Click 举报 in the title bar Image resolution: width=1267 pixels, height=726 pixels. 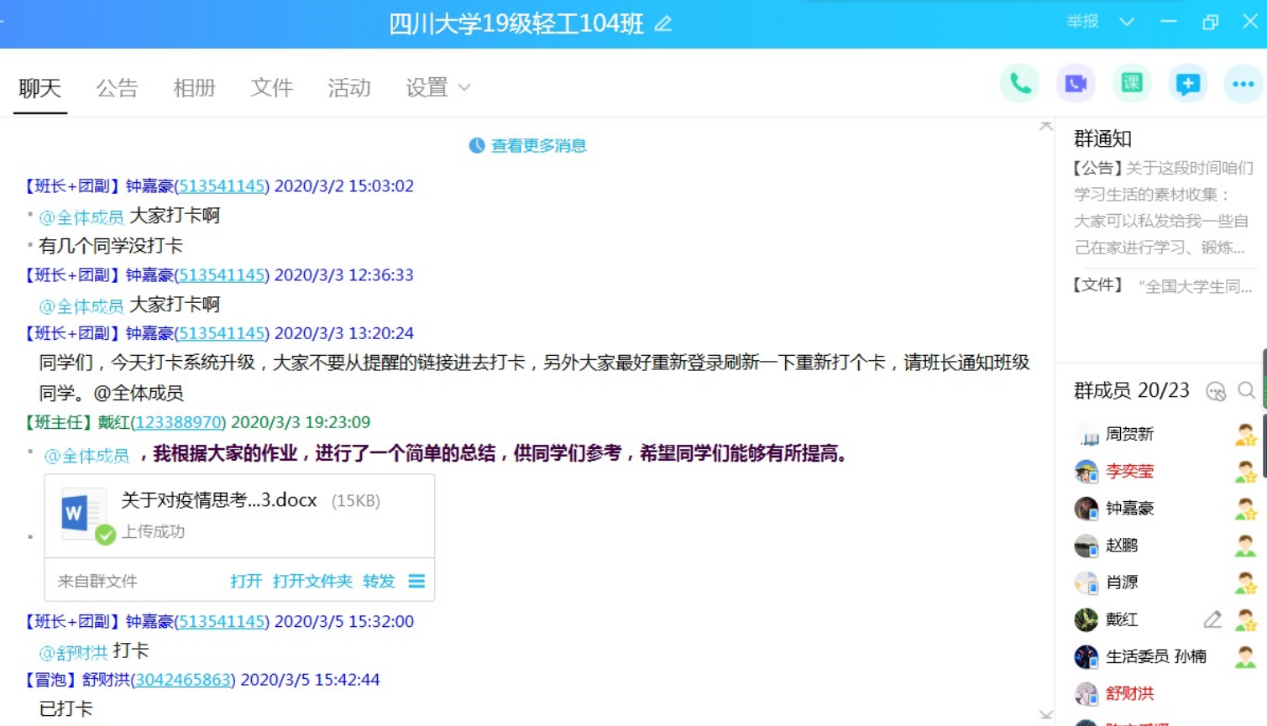click(1082, 22)
